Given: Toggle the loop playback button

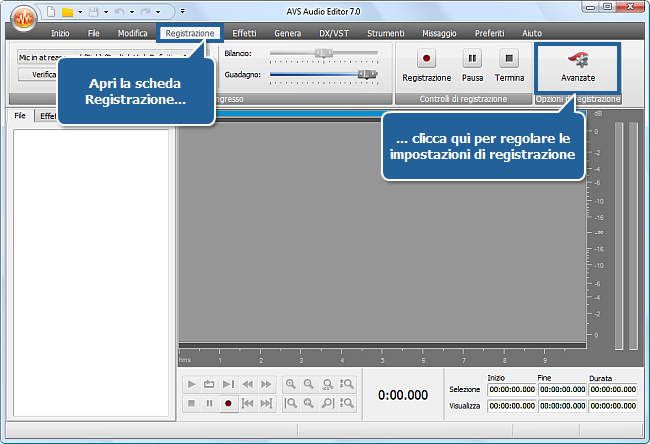Looking at the screenshot, I should 209,384.
